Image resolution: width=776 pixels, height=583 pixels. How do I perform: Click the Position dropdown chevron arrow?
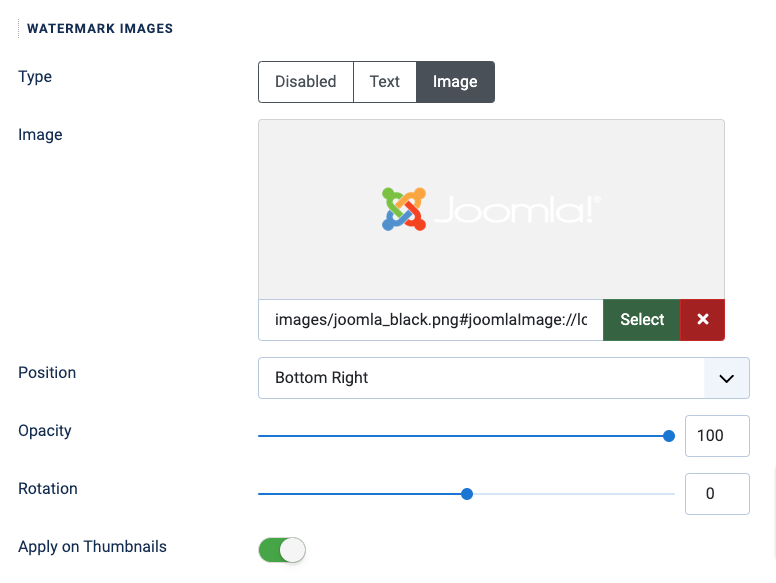click(727, 379)
